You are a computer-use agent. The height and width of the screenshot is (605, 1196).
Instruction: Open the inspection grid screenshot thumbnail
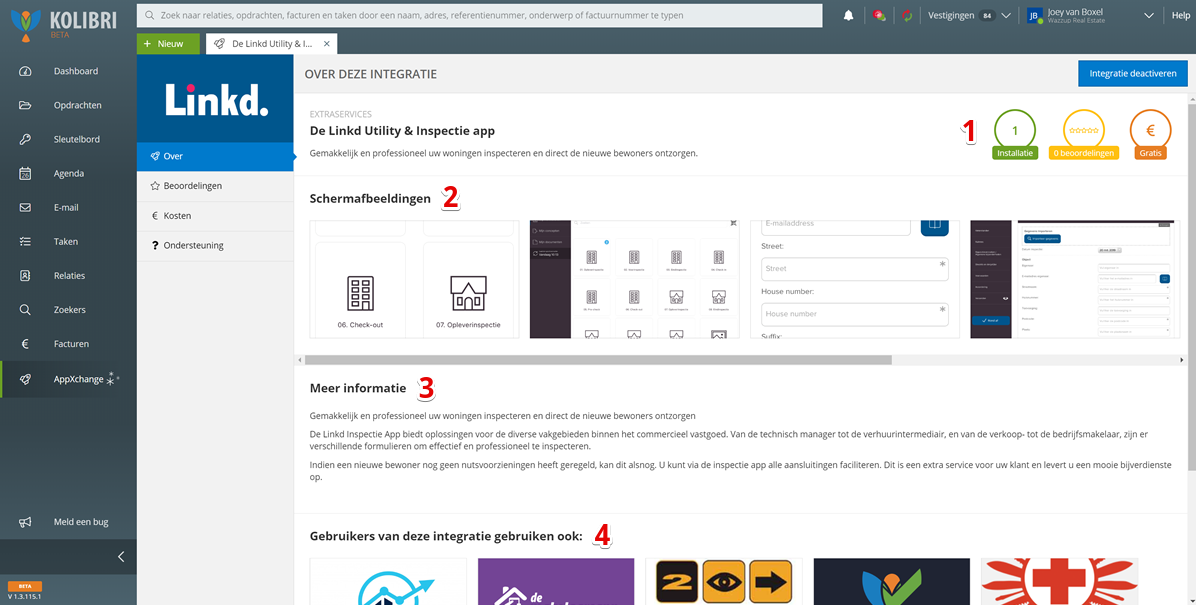click(x=635, y=279)
